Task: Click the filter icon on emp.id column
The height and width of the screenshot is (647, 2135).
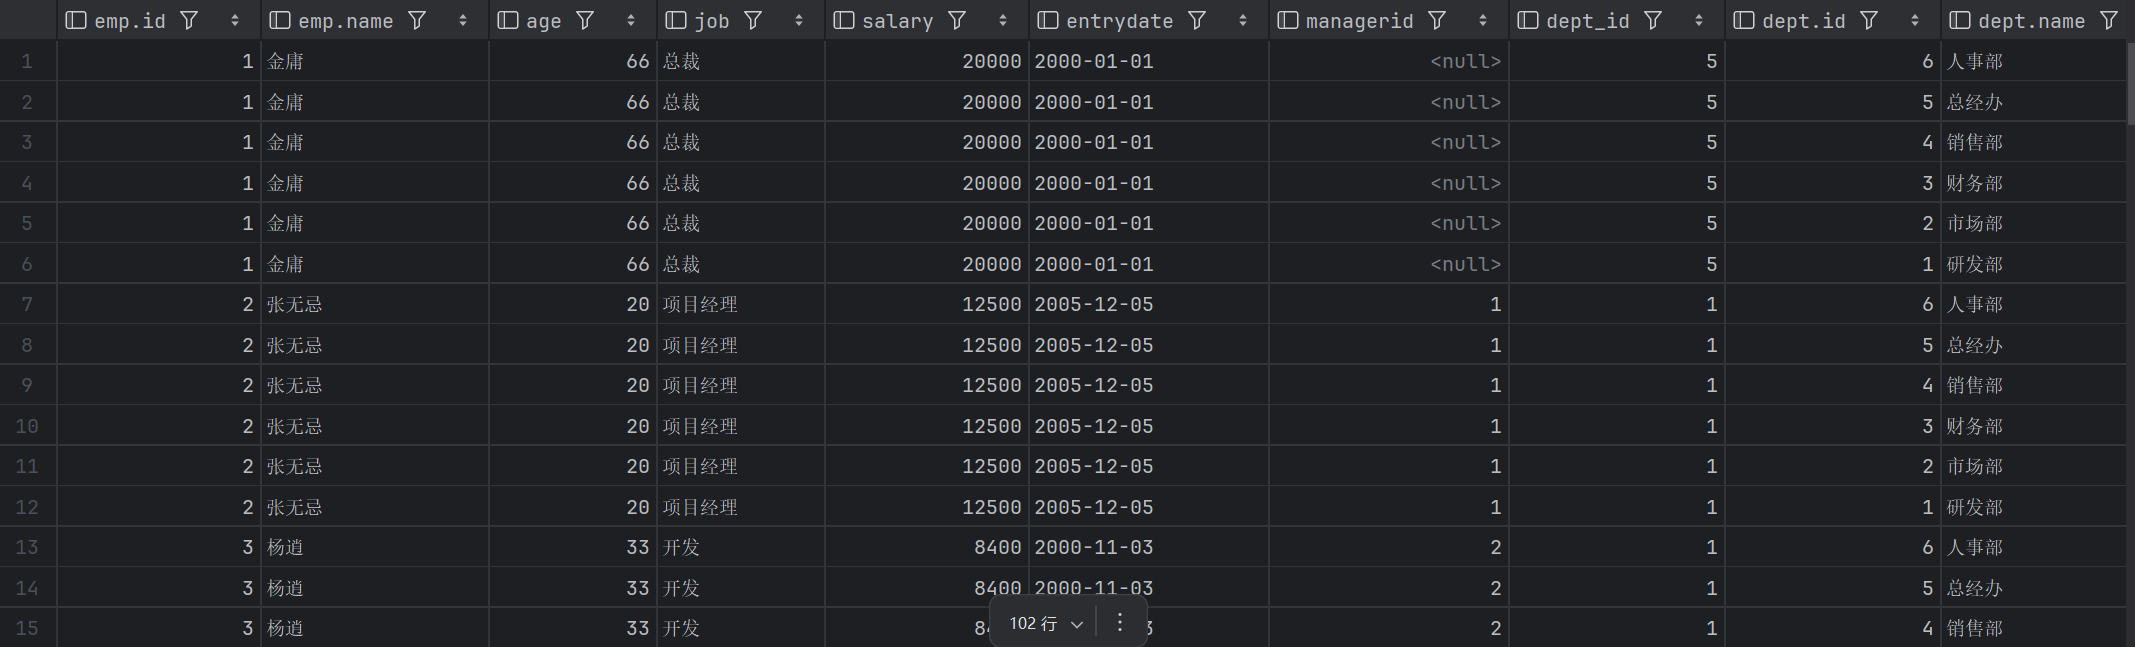Action: (x=189, y=20)
